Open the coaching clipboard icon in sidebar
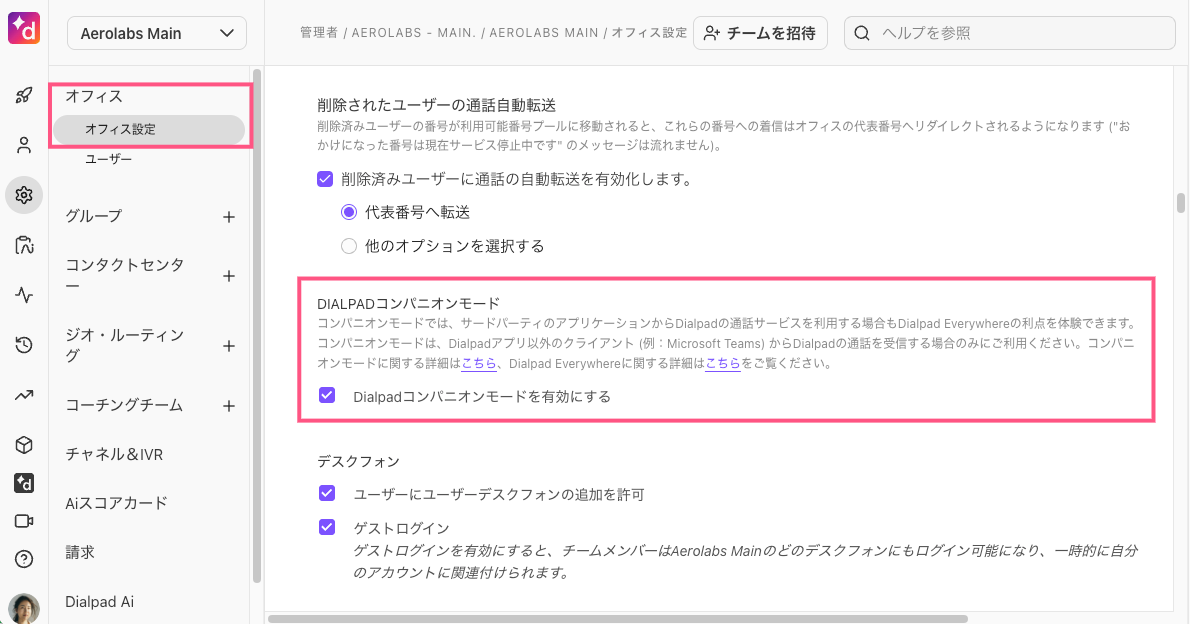1190x624 pixels. tap(24, 245)
